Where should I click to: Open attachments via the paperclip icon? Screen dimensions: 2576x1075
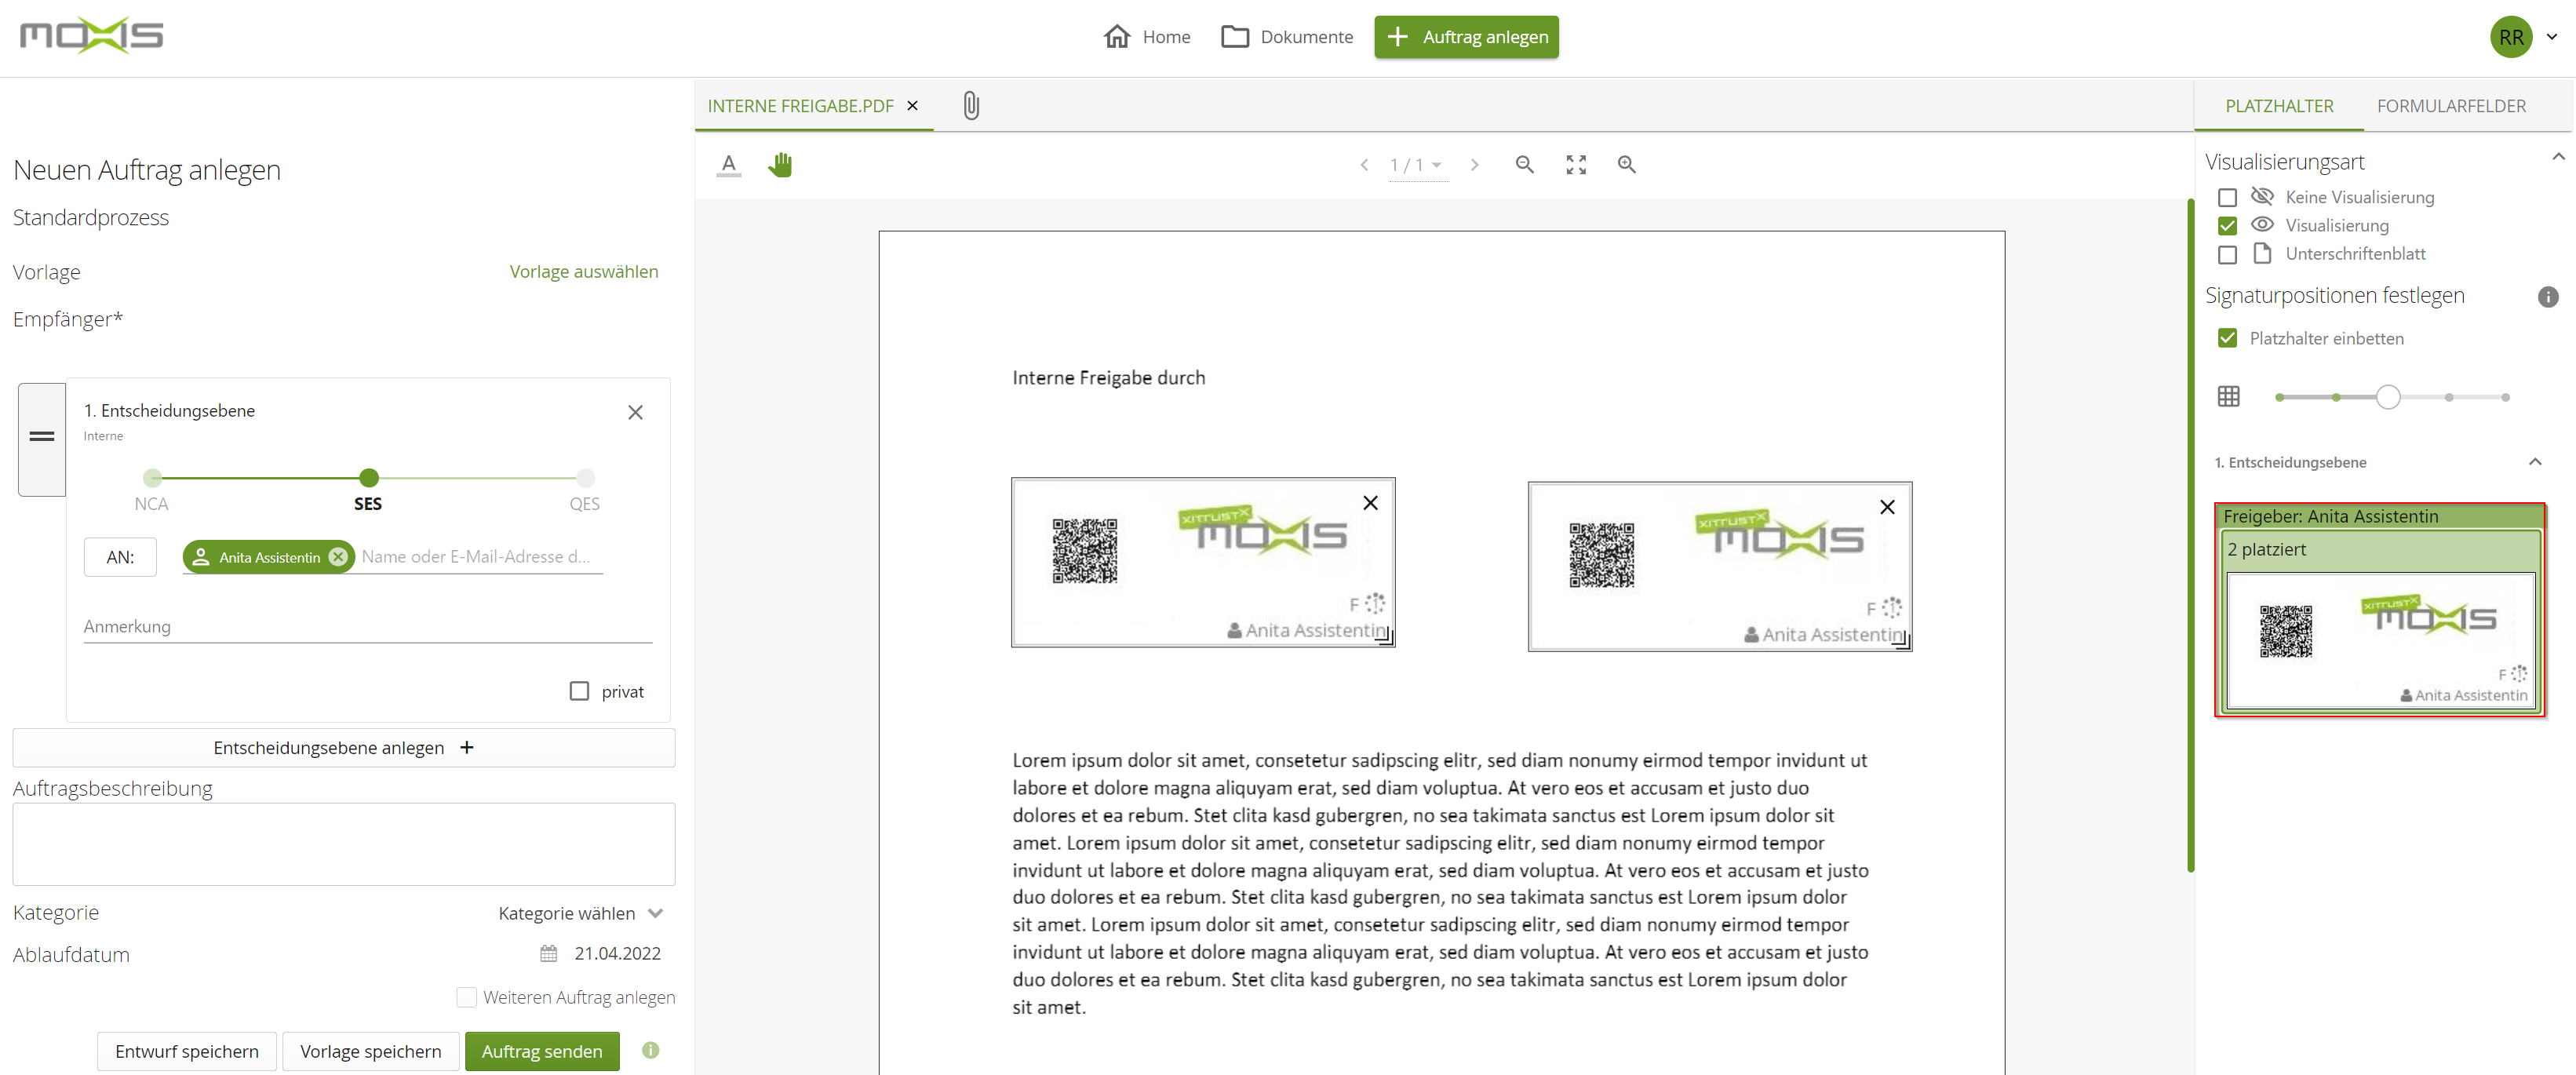970,104
